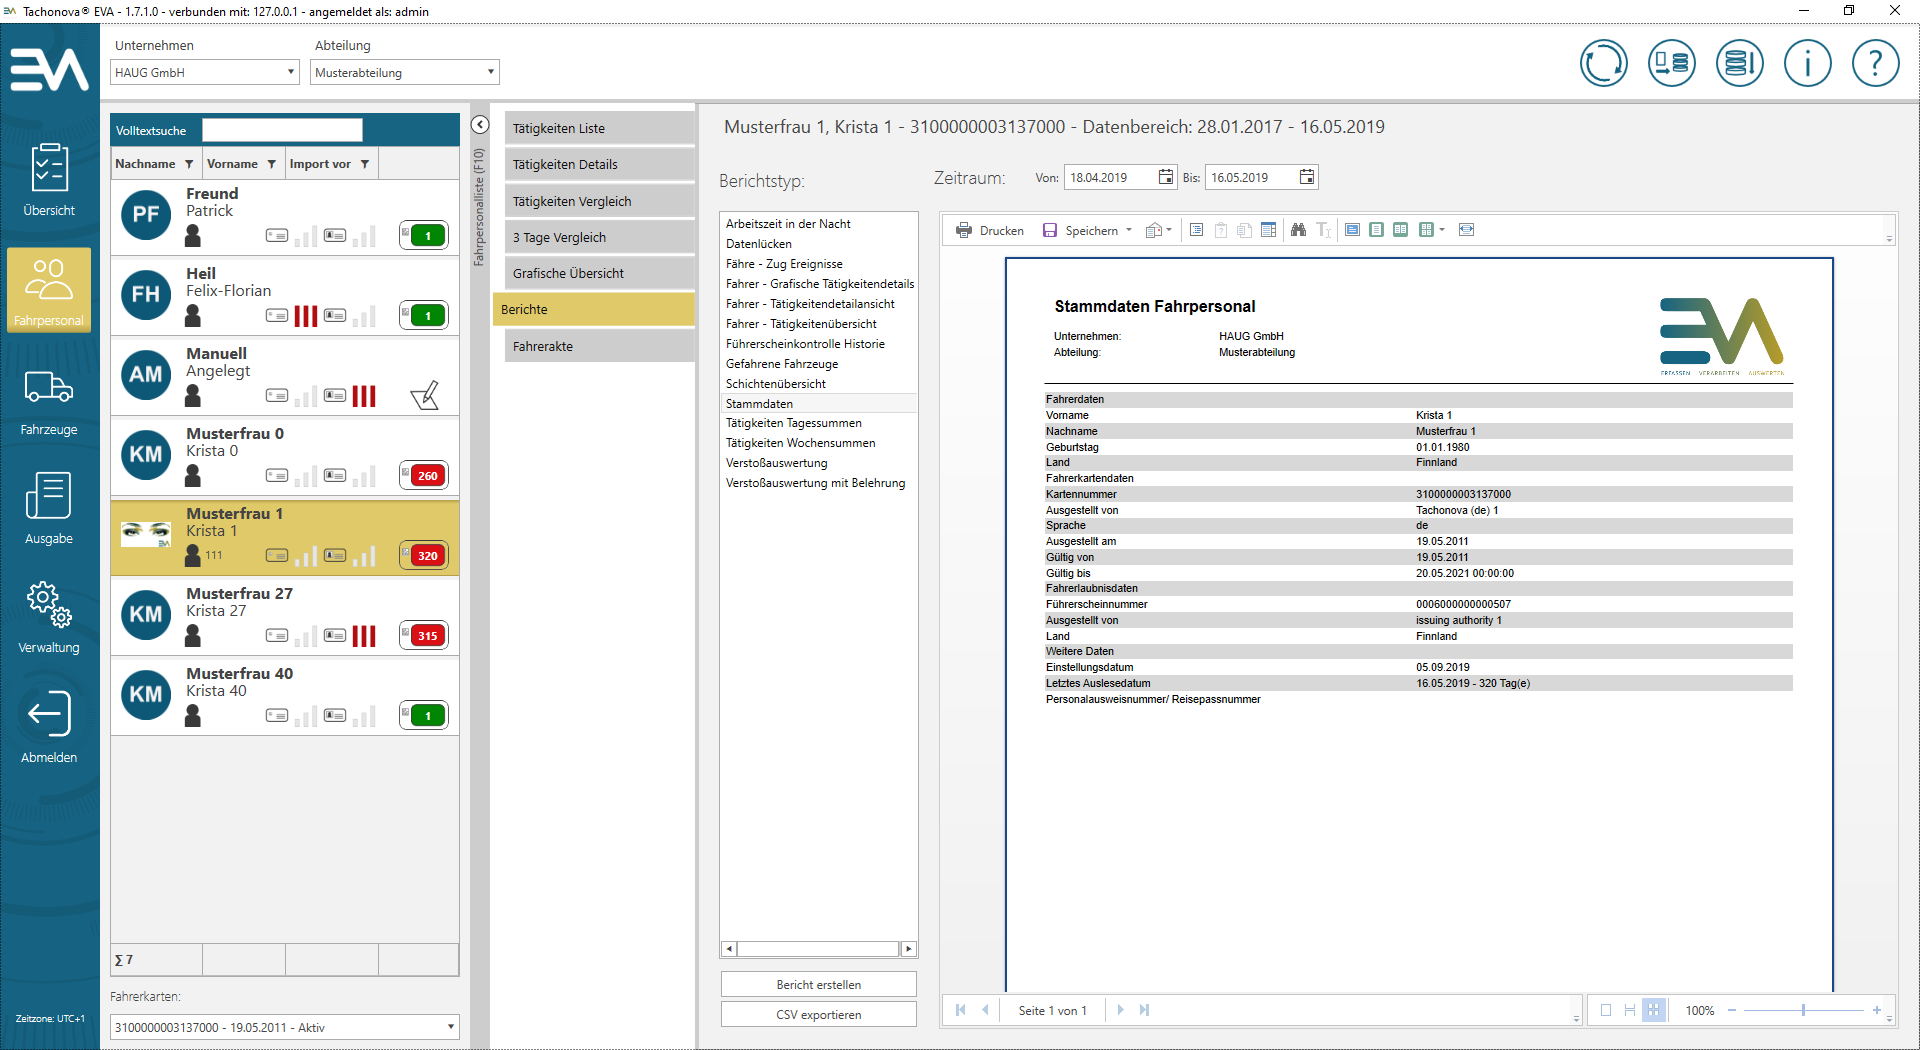This screenshot has width=1920, height=1050.
Task: Click the refresh icon in header
Action: point(1603,64)
